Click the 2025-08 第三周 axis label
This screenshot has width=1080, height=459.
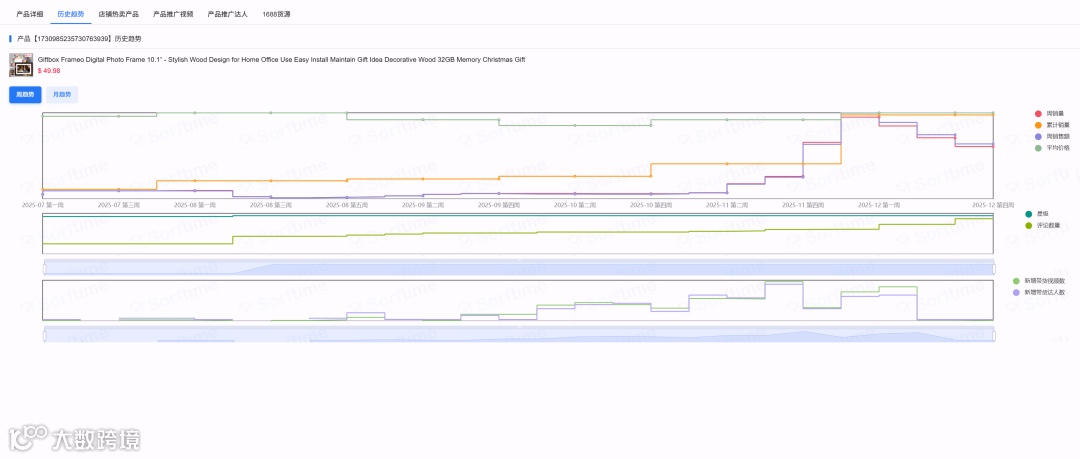tap(270, 205)
